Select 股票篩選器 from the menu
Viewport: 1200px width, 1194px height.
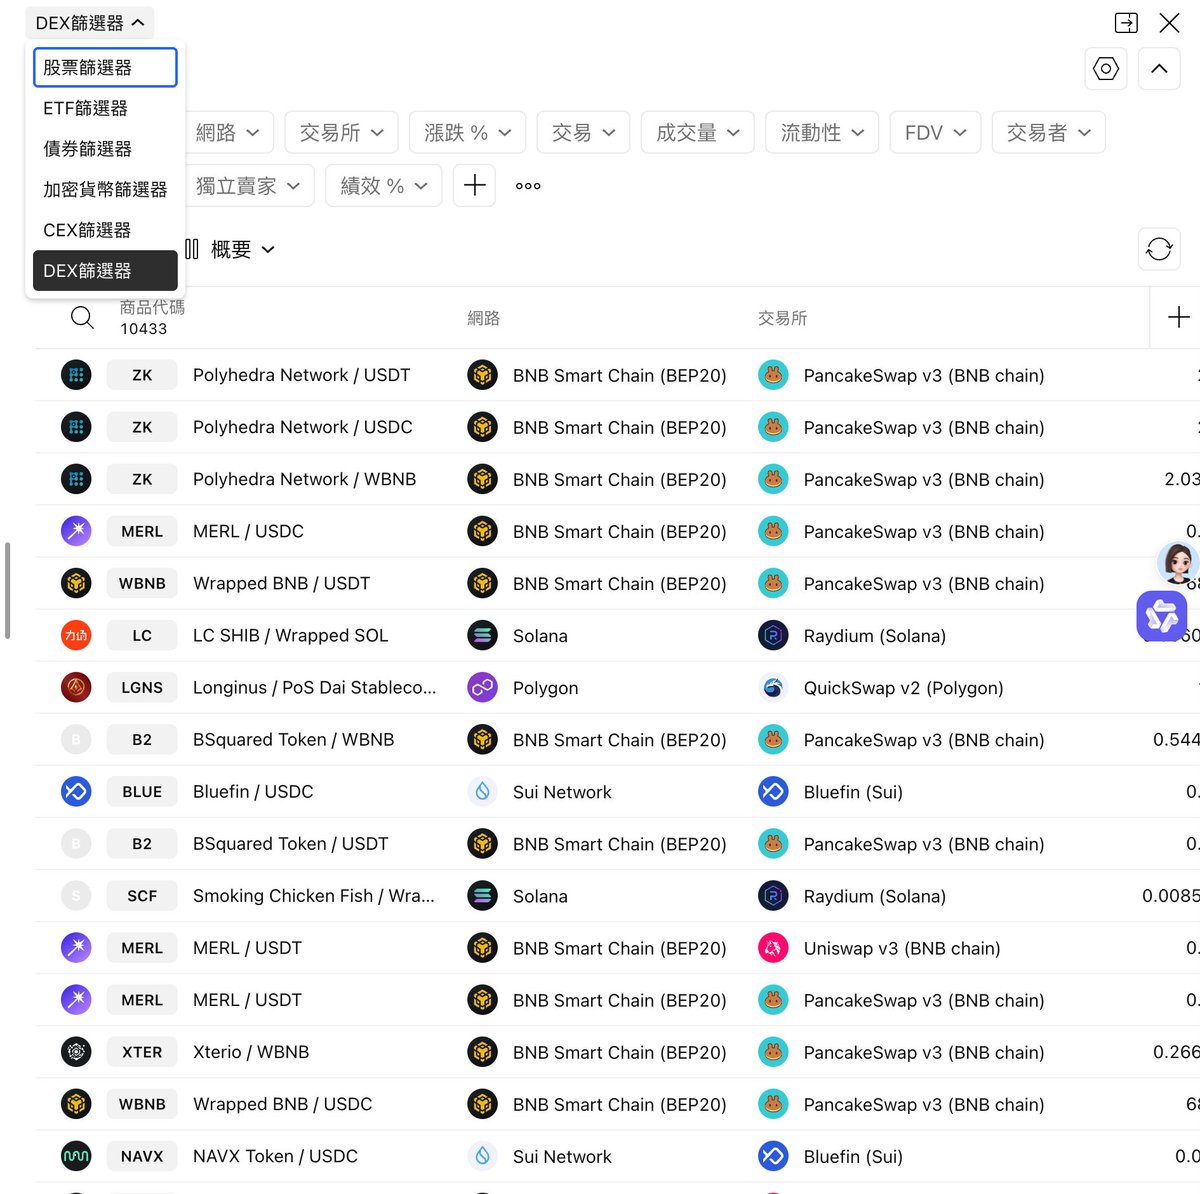[105, 68]
